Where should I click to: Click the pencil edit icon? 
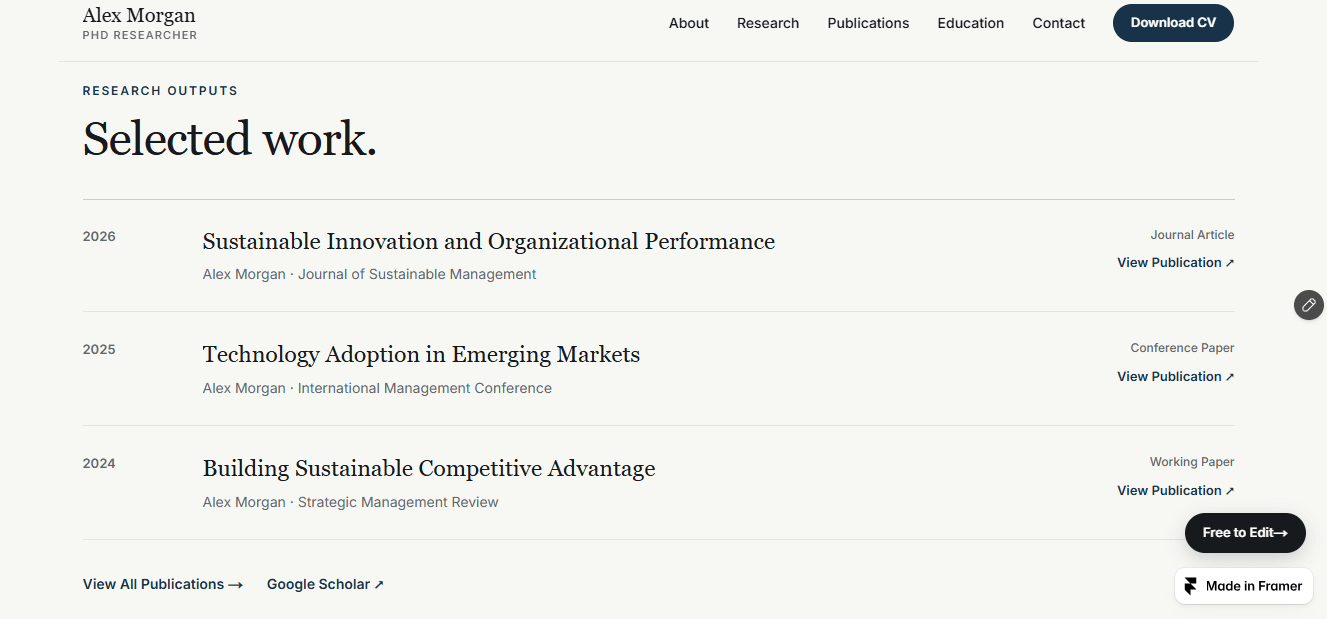(x=1309, y=305)
